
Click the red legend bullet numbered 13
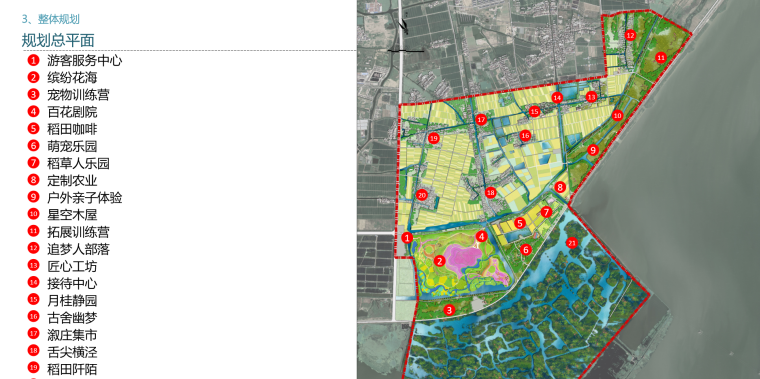pos(33,266)
